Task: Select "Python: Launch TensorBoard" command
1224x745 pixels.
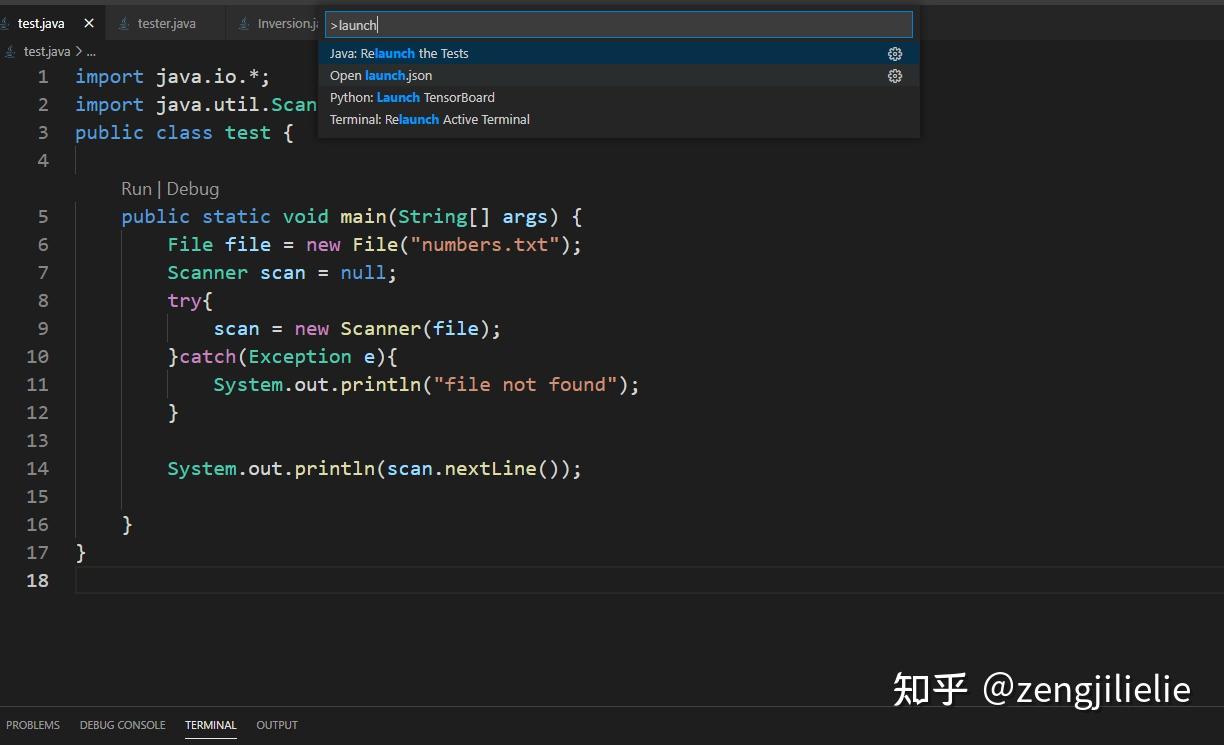Action: coord(410,97)
